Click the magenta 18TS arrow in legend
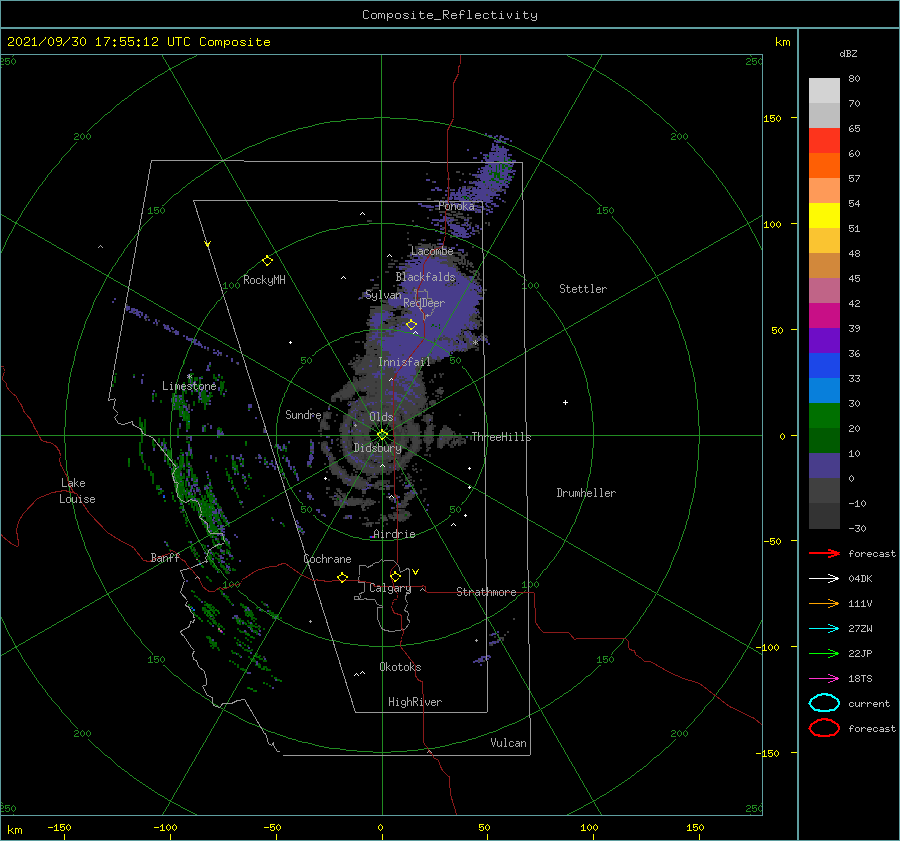The height and width of the screenshot is (841, 900). click(x=824, y=679)
